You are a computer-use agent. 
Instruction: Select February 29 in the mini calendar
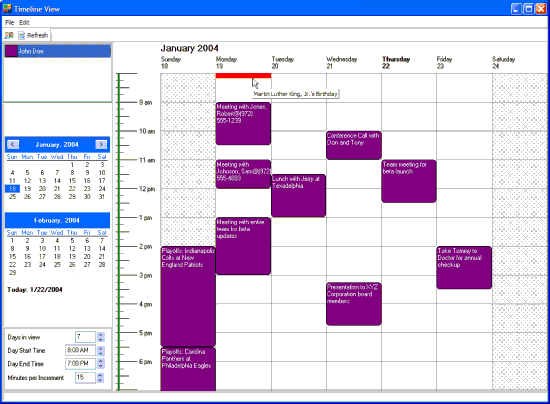[12, 272]
